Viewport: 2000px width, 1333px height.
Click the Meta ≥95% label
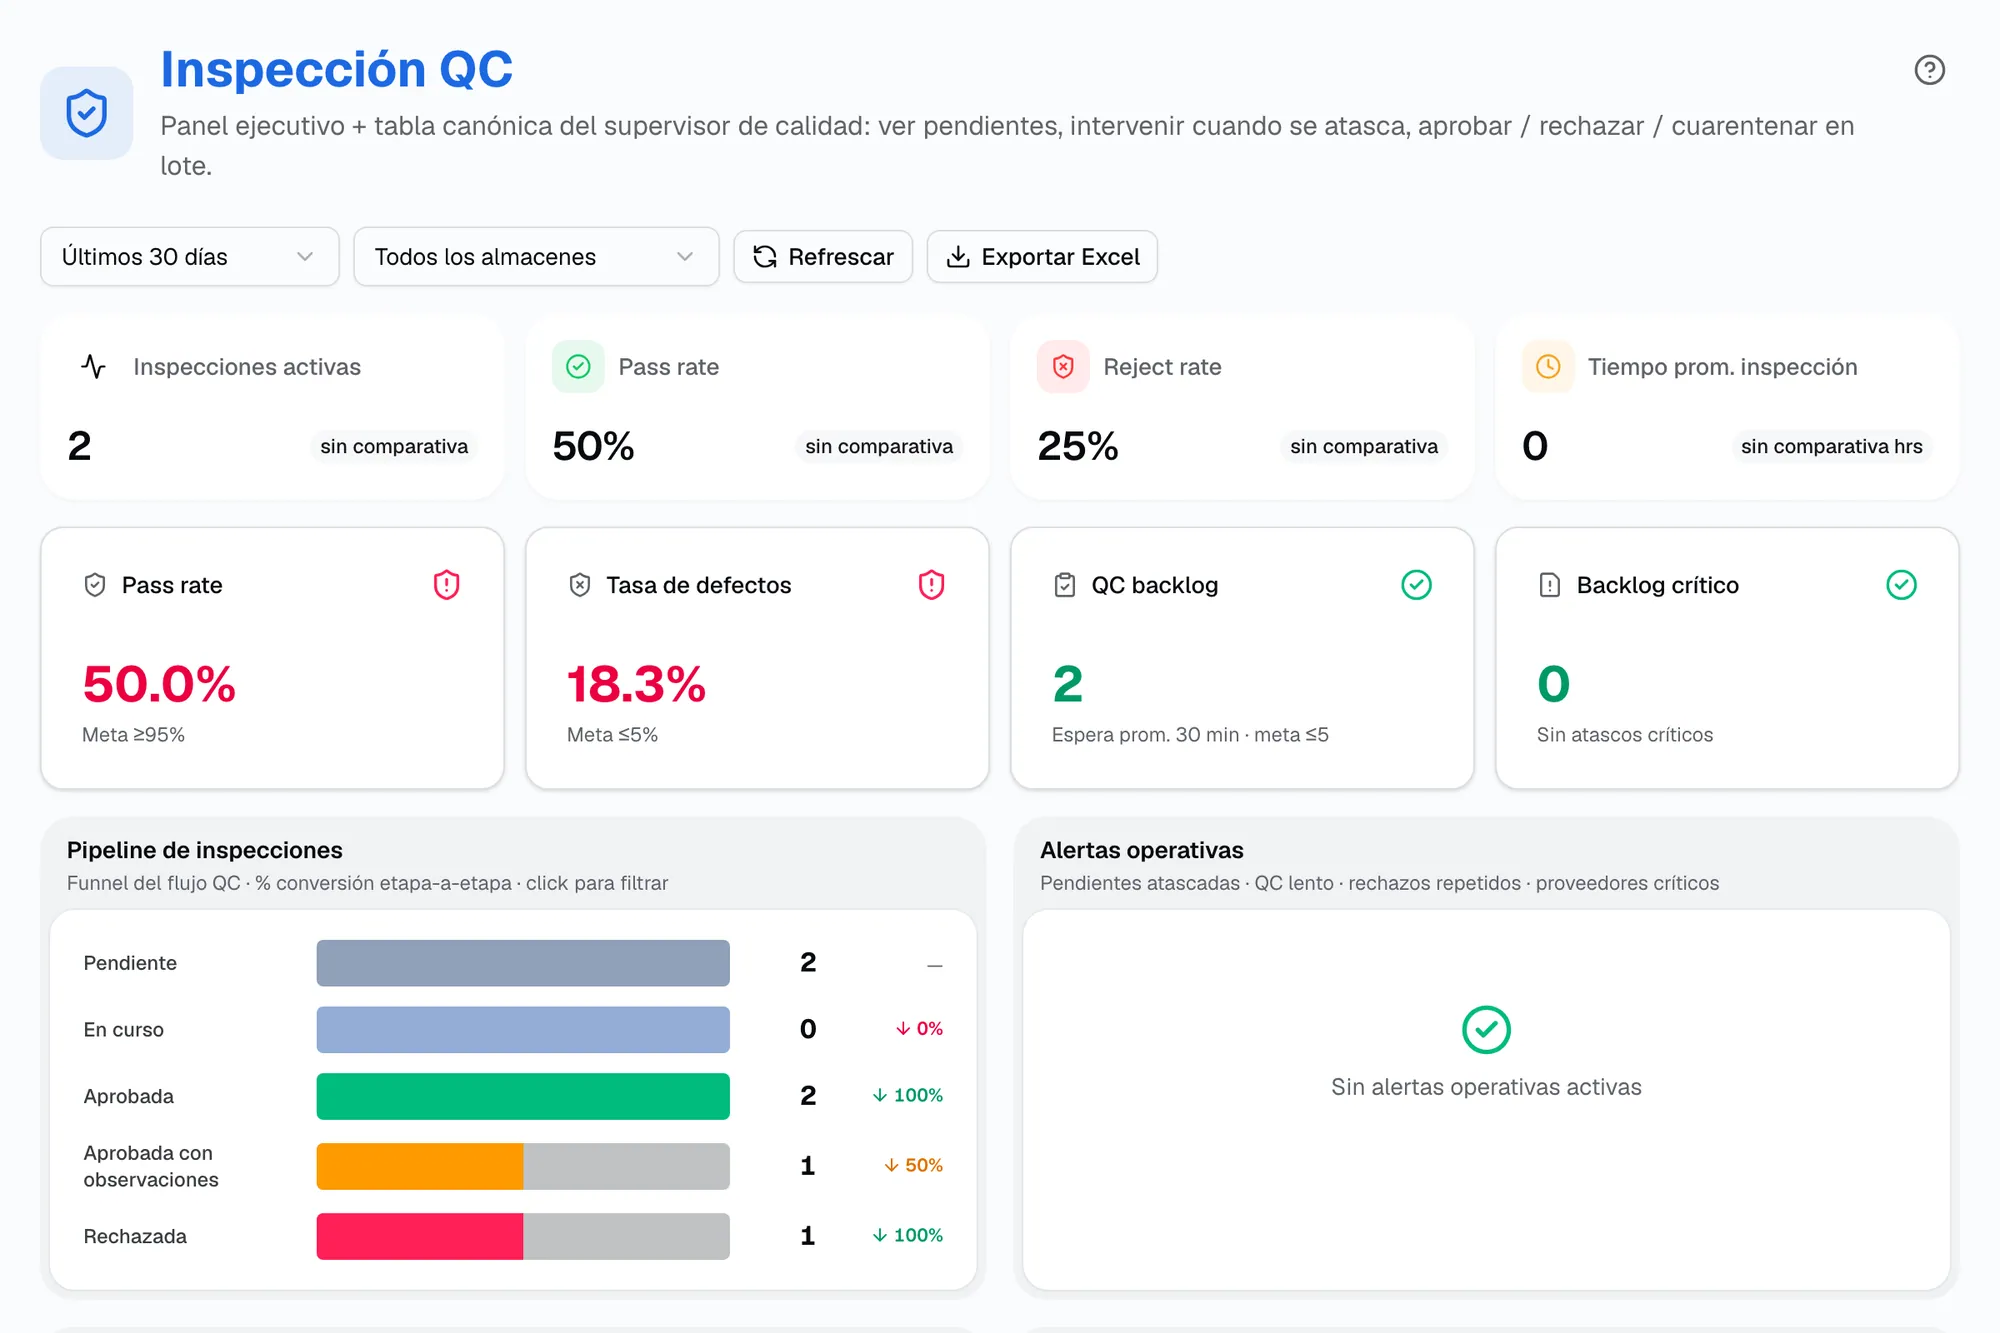(x=133, y=735)
